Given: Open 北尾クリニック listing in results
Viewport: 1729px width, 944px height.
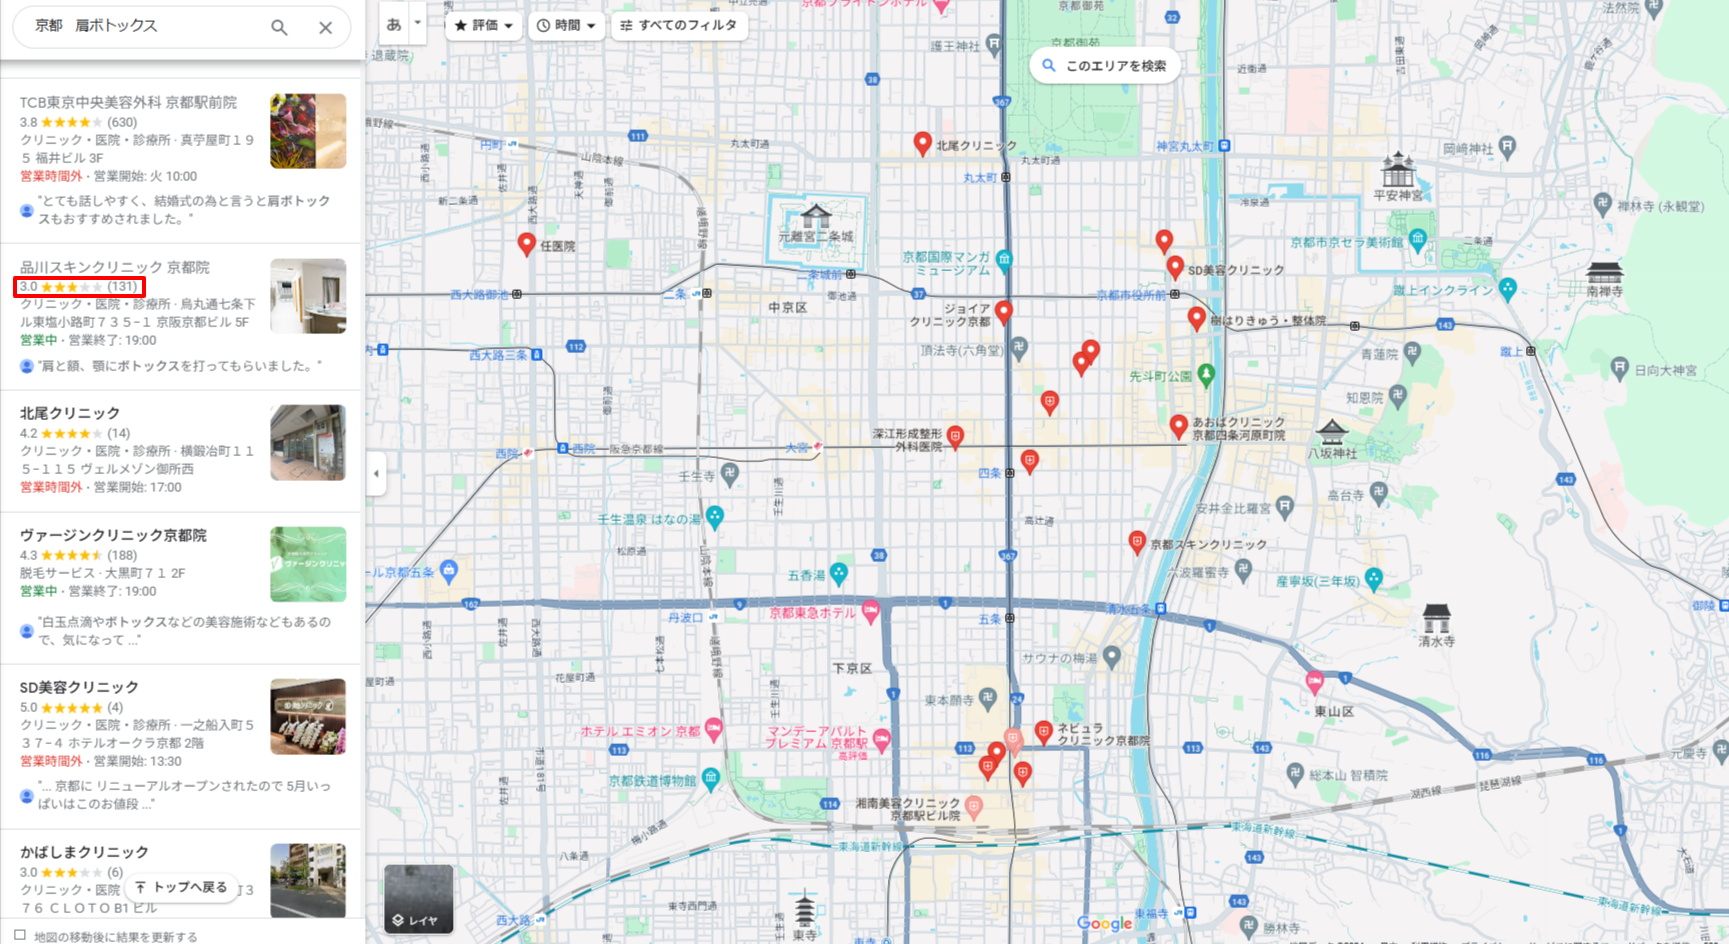Looking at the screenshot, I should 70,413.
